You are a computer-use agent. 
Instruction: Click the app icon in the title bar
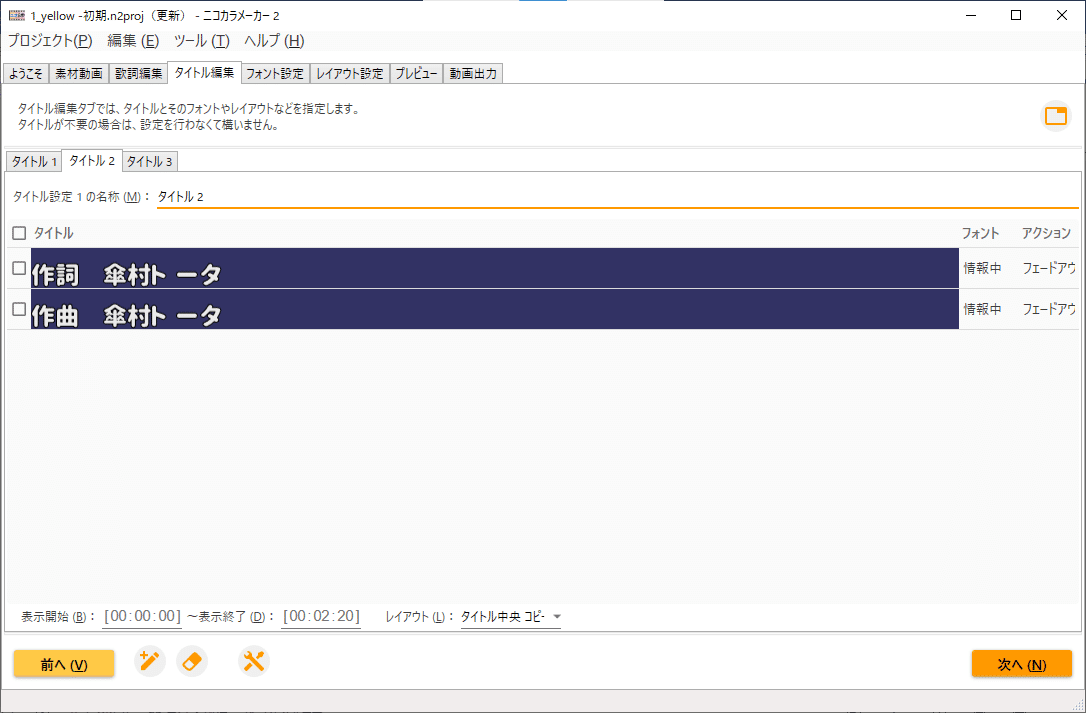click(x=17, y=15)
